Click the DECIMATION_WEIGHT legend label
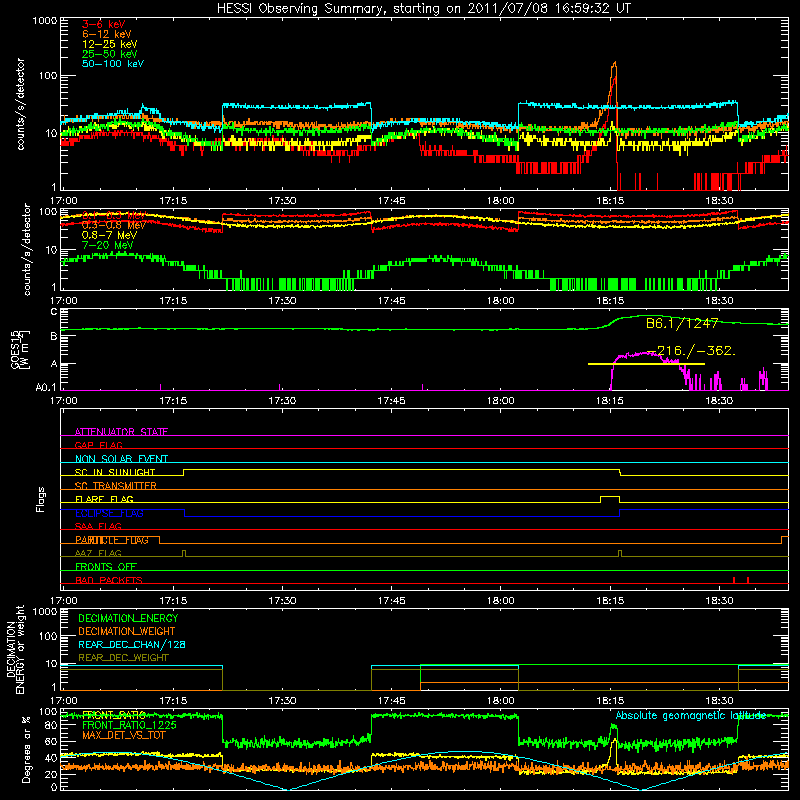 127,631
